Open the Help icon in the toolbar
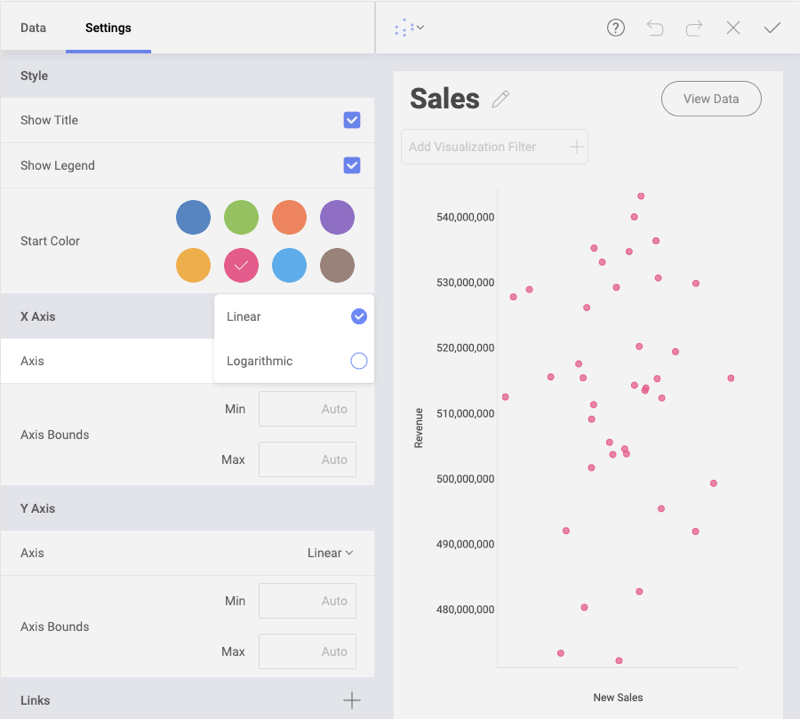This screenshot has width=800, height=719. tap(615, 28)
